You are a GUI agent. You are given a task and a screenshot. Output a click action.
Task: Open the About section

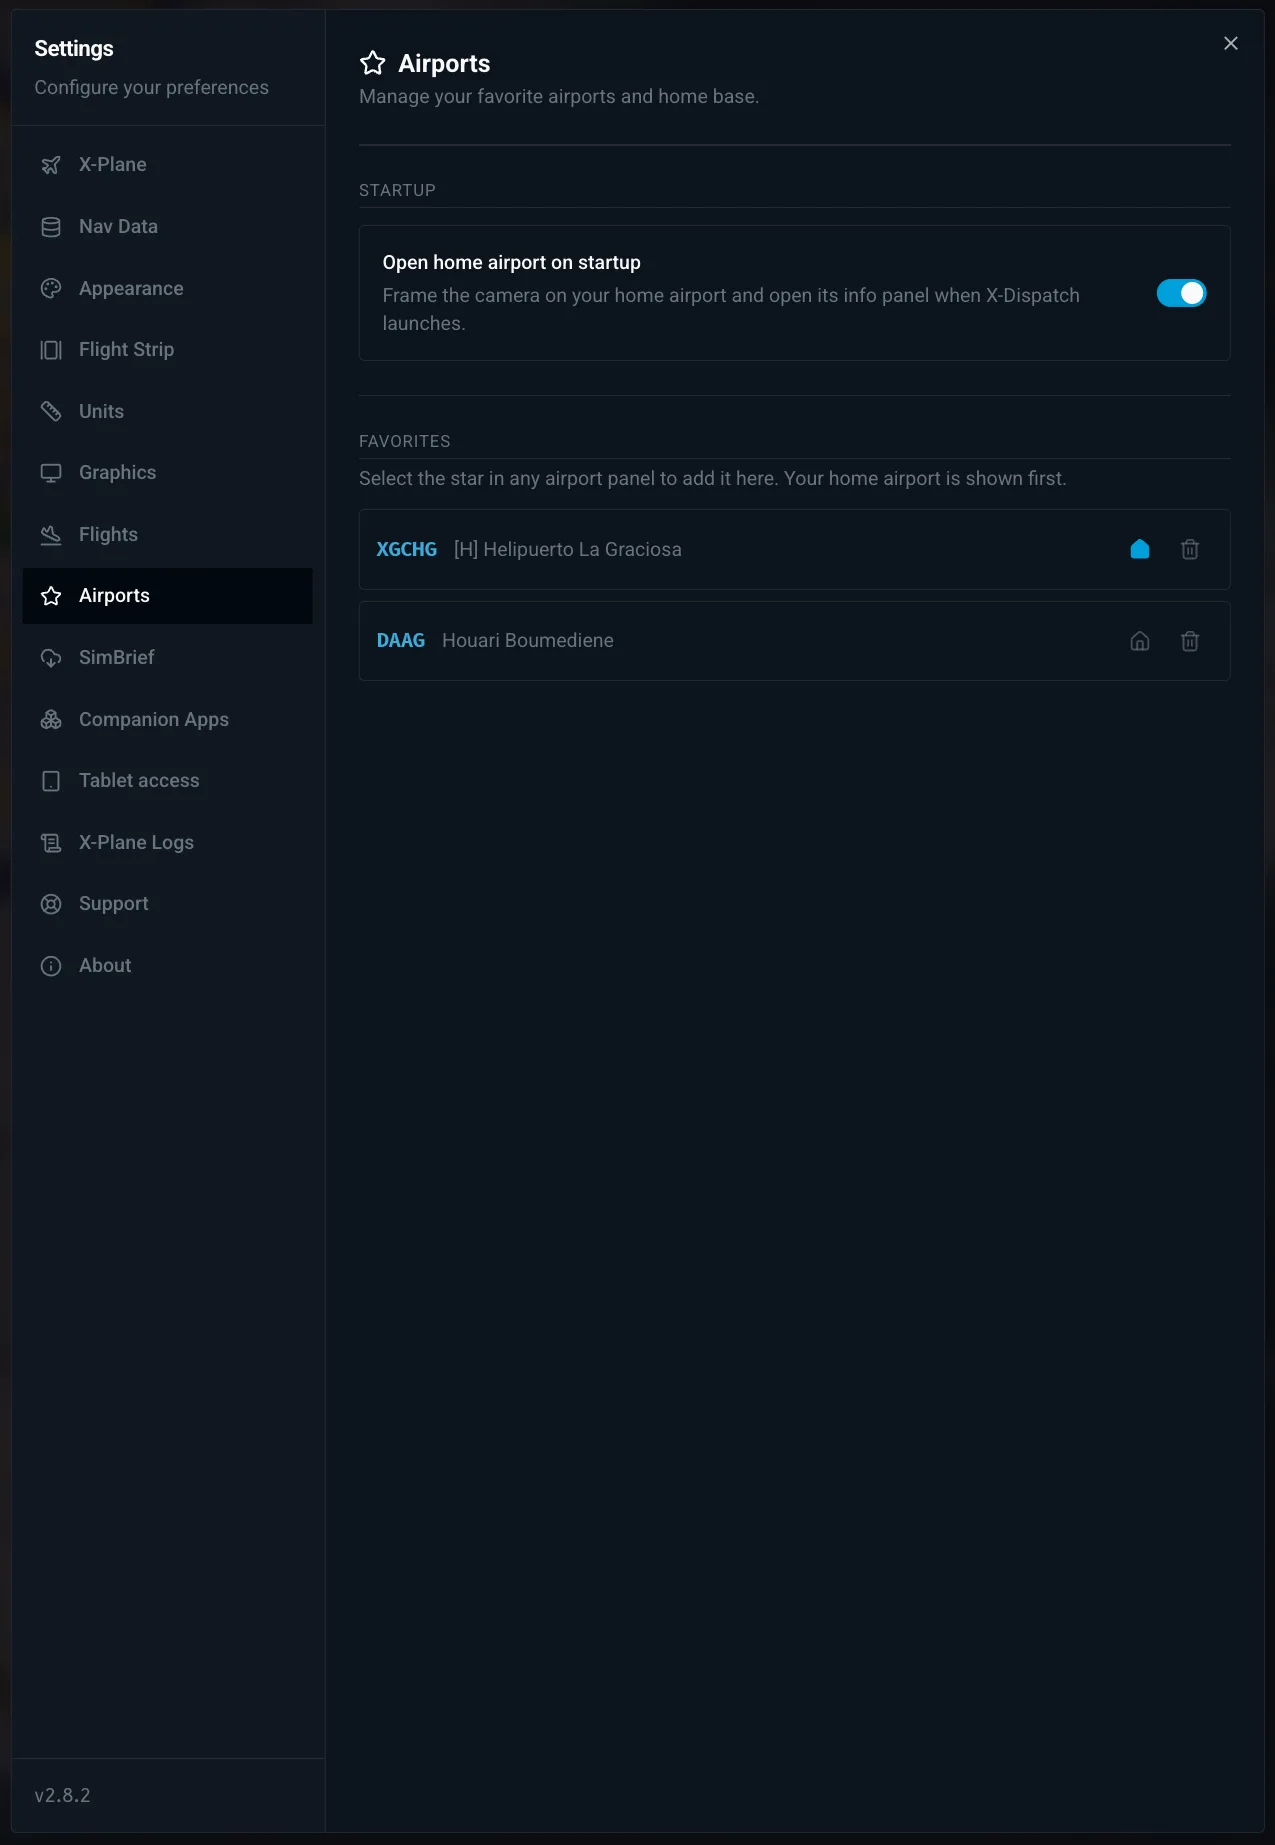[x=168, y=966]
